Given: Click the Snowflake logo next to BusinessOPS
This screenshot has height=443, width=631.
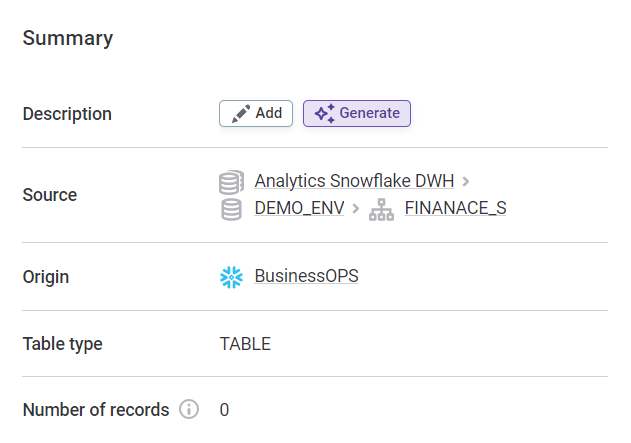Looking at the screenshot, I should [232, 277].
